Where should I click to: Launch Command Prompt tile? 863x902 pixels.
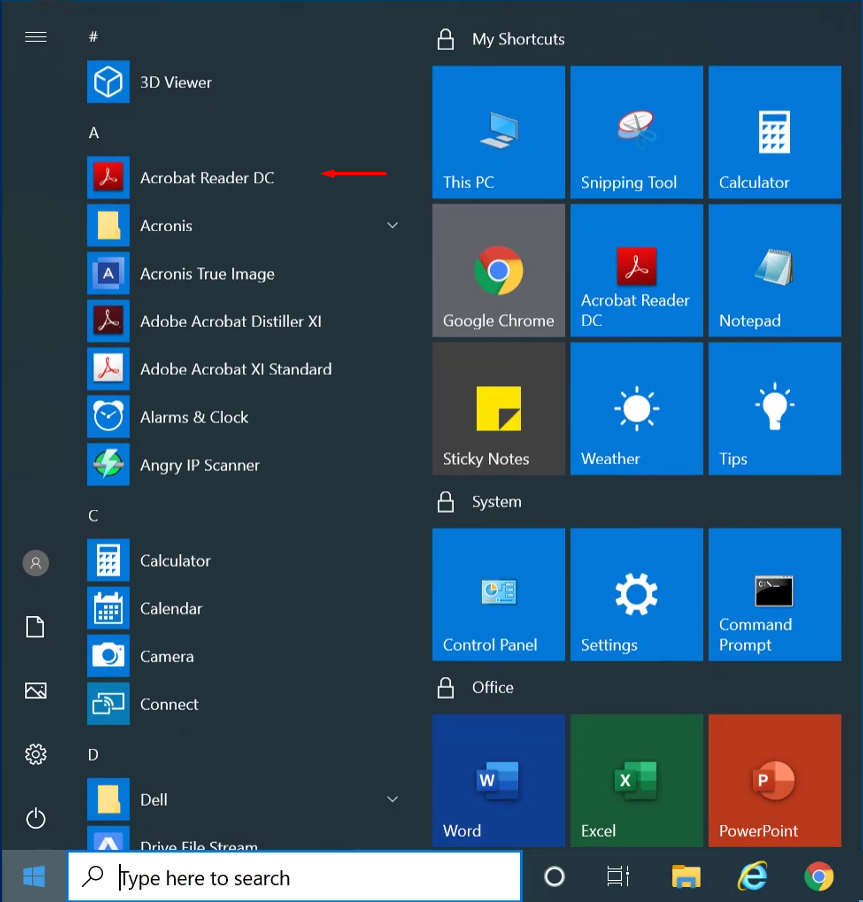tap(774, 594)
